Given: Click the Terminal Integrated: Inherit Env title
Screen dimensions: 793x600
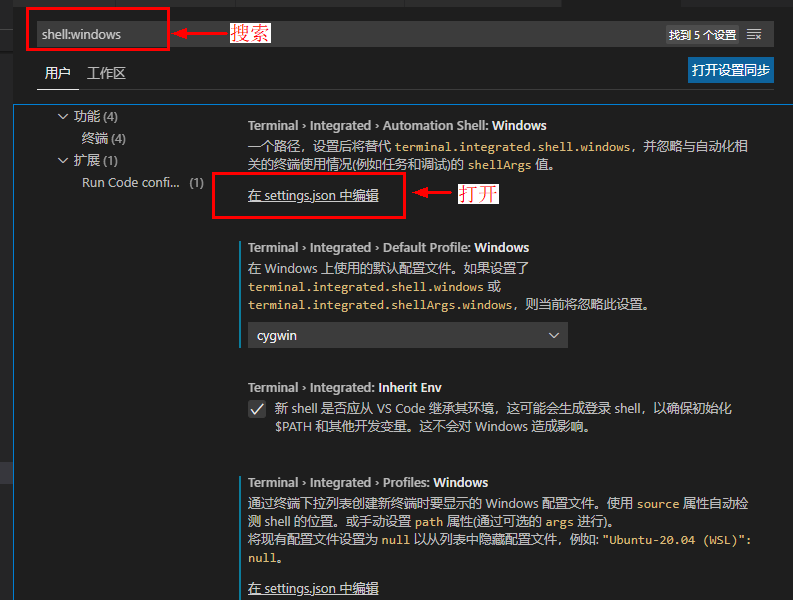Looking at the screenshot, I should tap(344, 388).
